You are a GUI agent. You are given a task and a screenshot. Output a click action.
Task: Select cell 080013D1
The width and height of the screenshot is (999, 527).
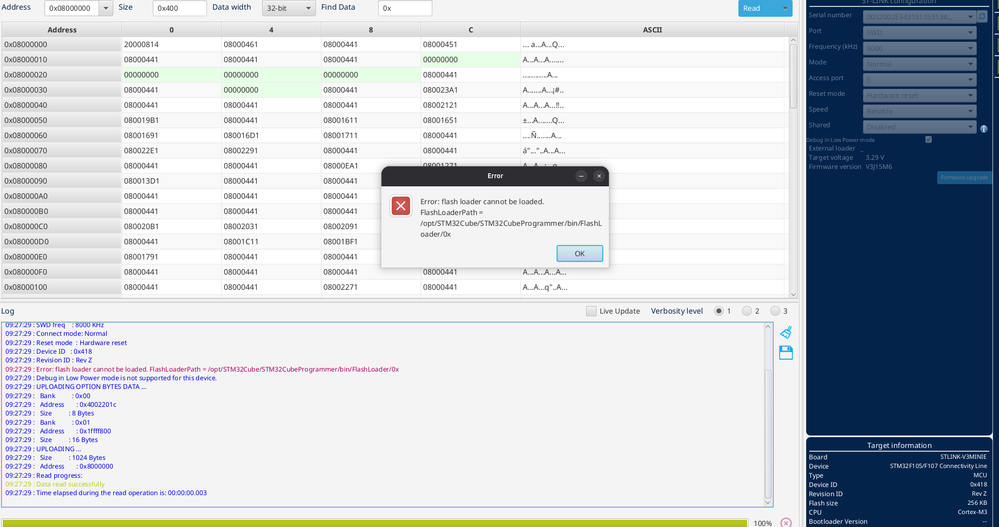171,181
